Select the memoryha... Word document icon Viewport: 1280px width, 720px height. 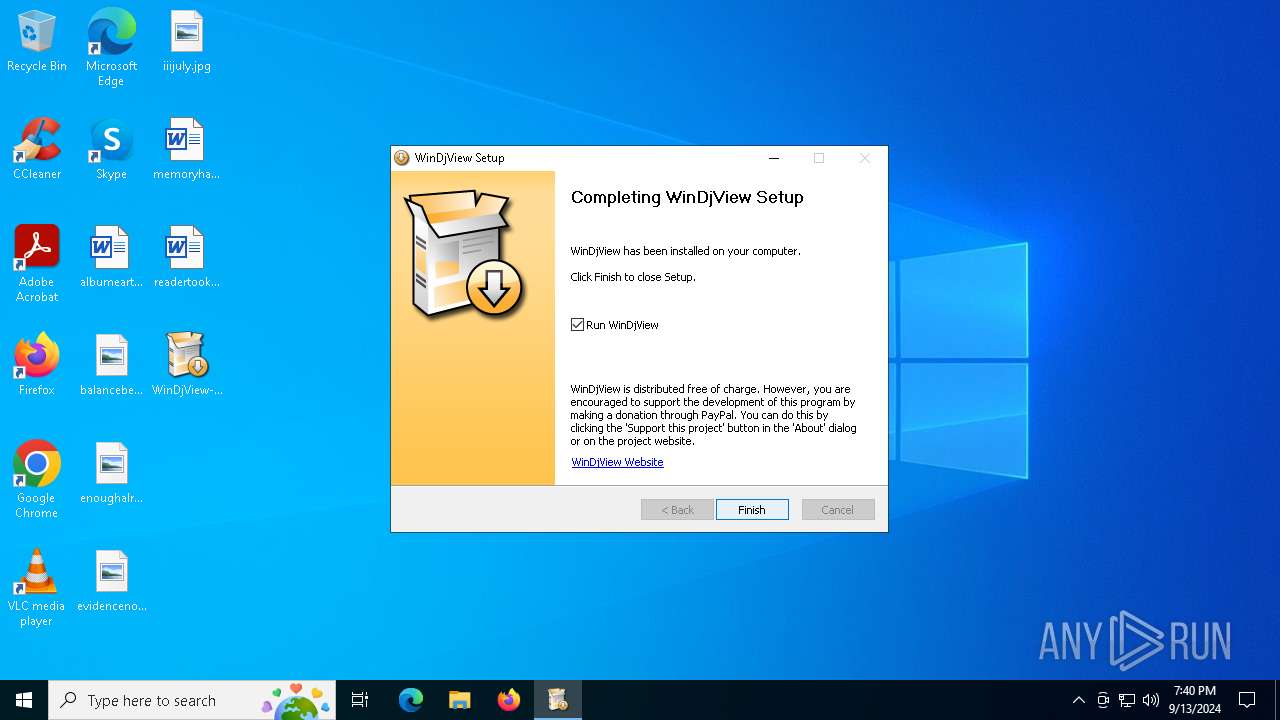(186, 150)
